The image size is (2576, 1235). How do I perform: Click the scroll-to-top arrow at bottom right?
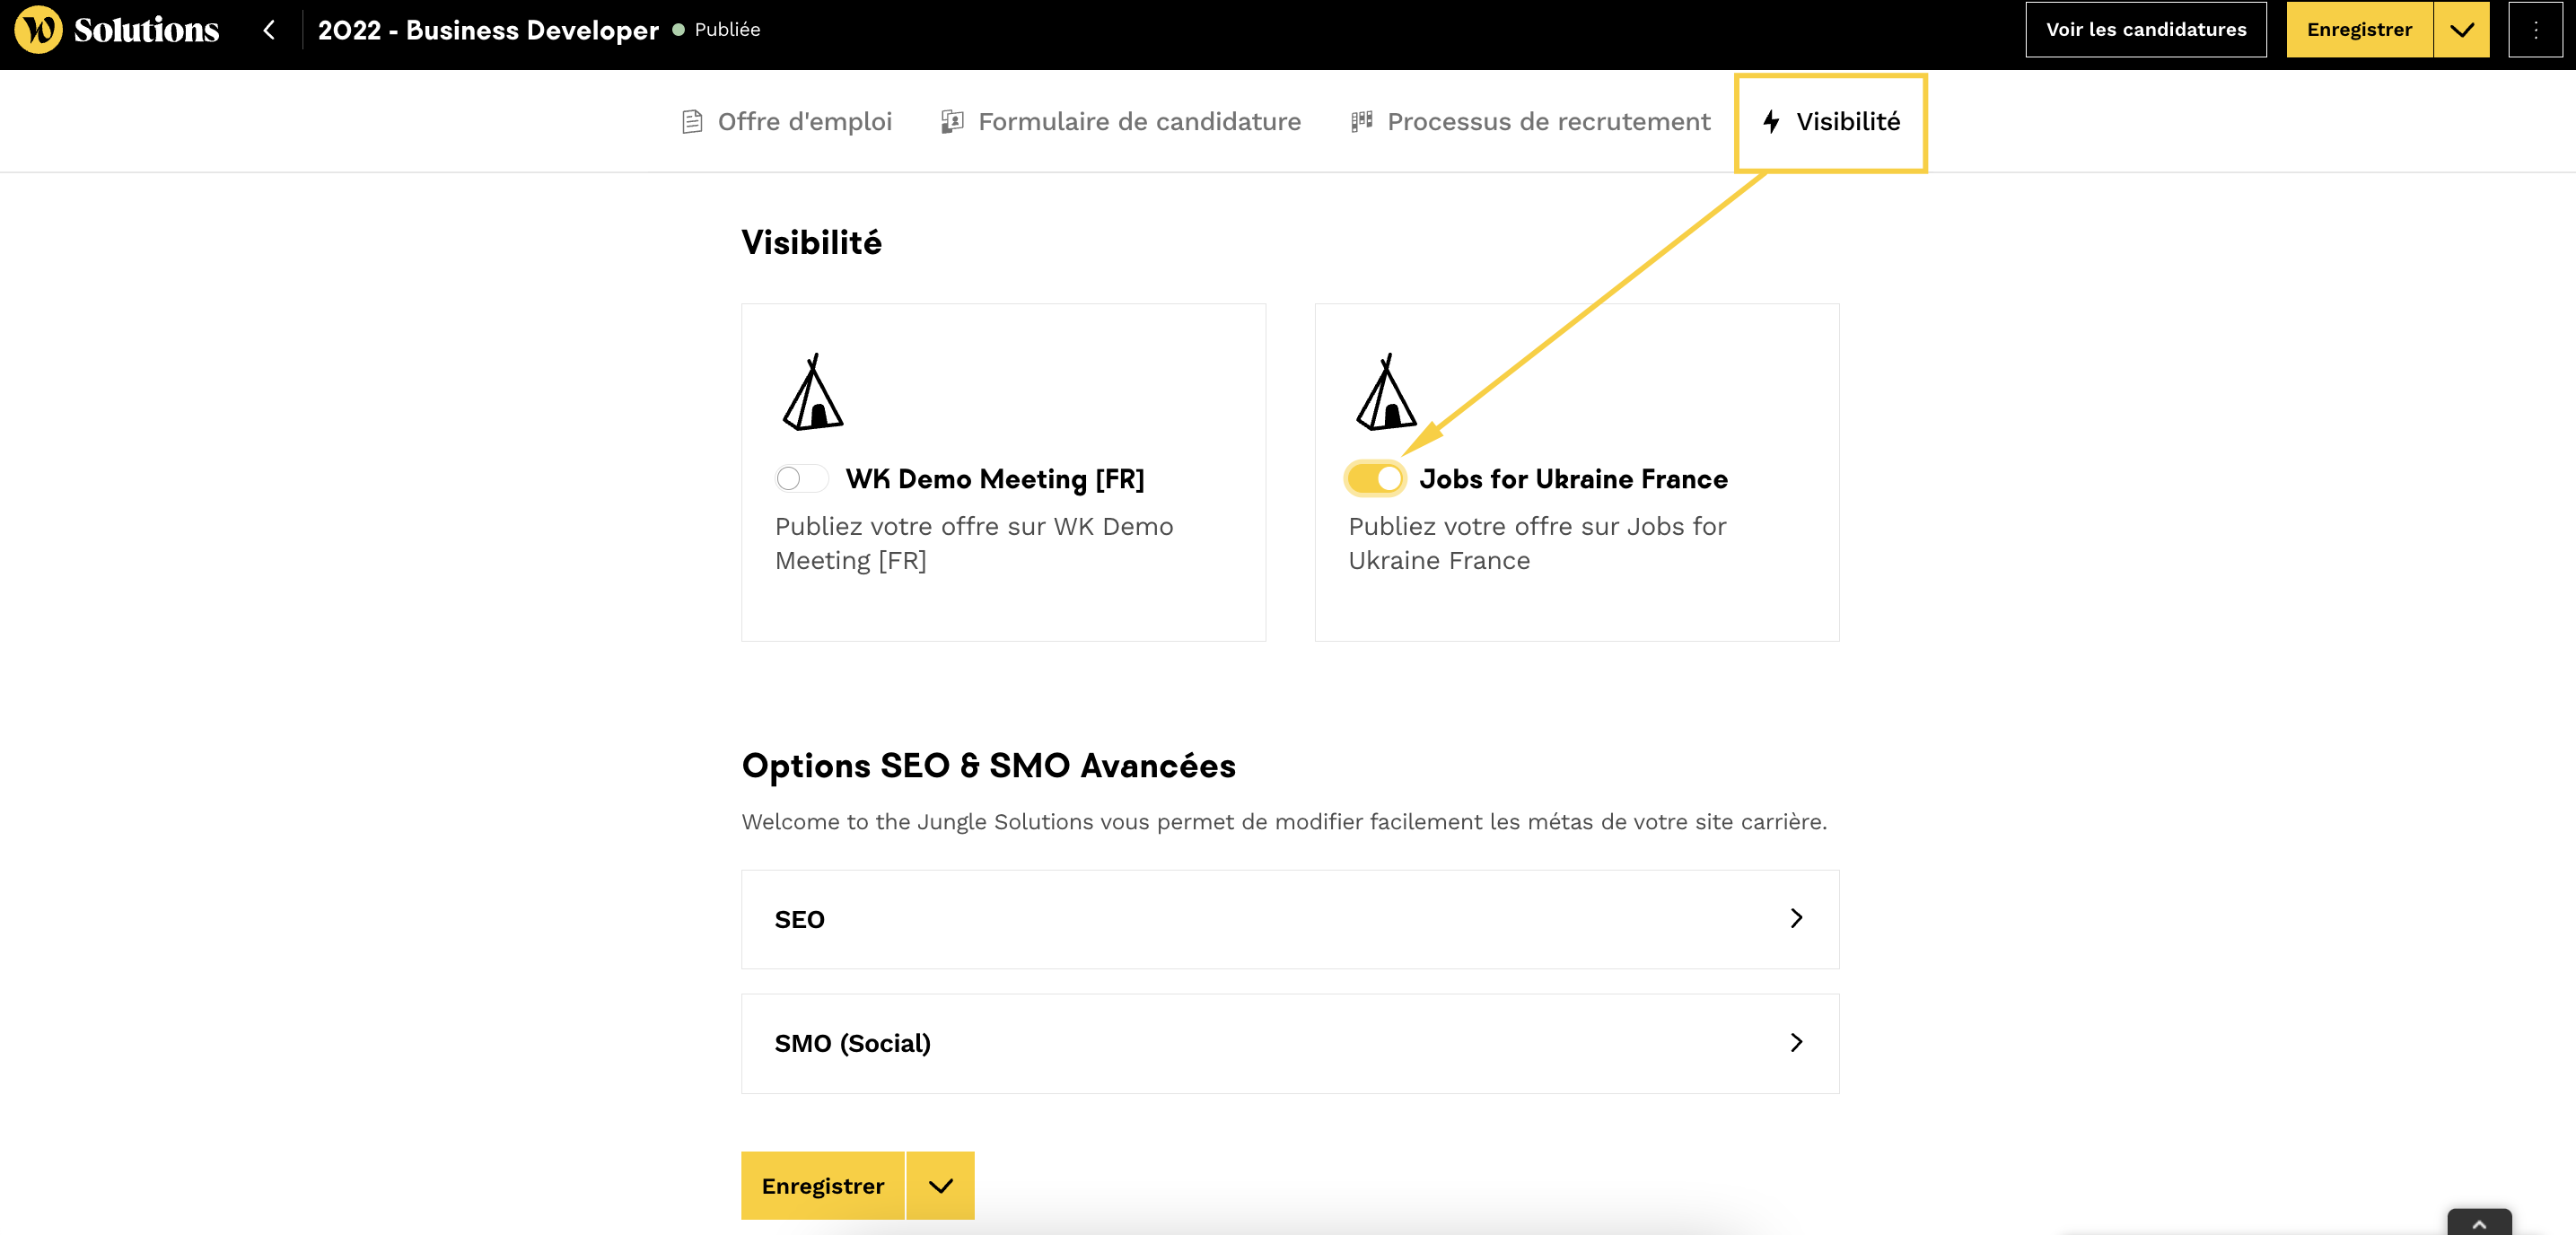tap(2478, 1223)
